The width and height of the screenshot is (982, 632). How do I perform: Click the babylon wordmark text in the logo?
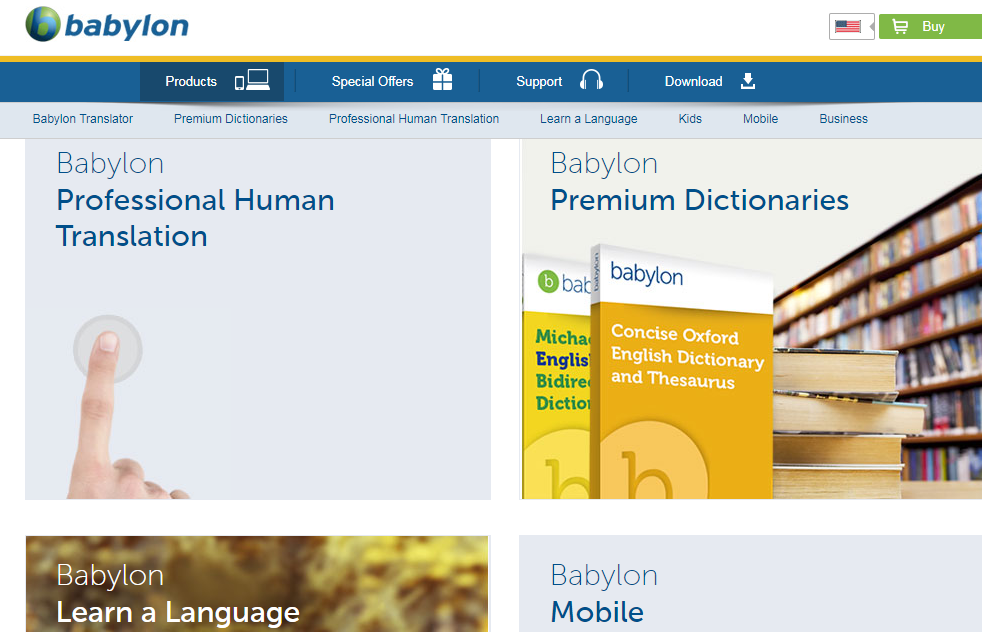pos(127,26)
